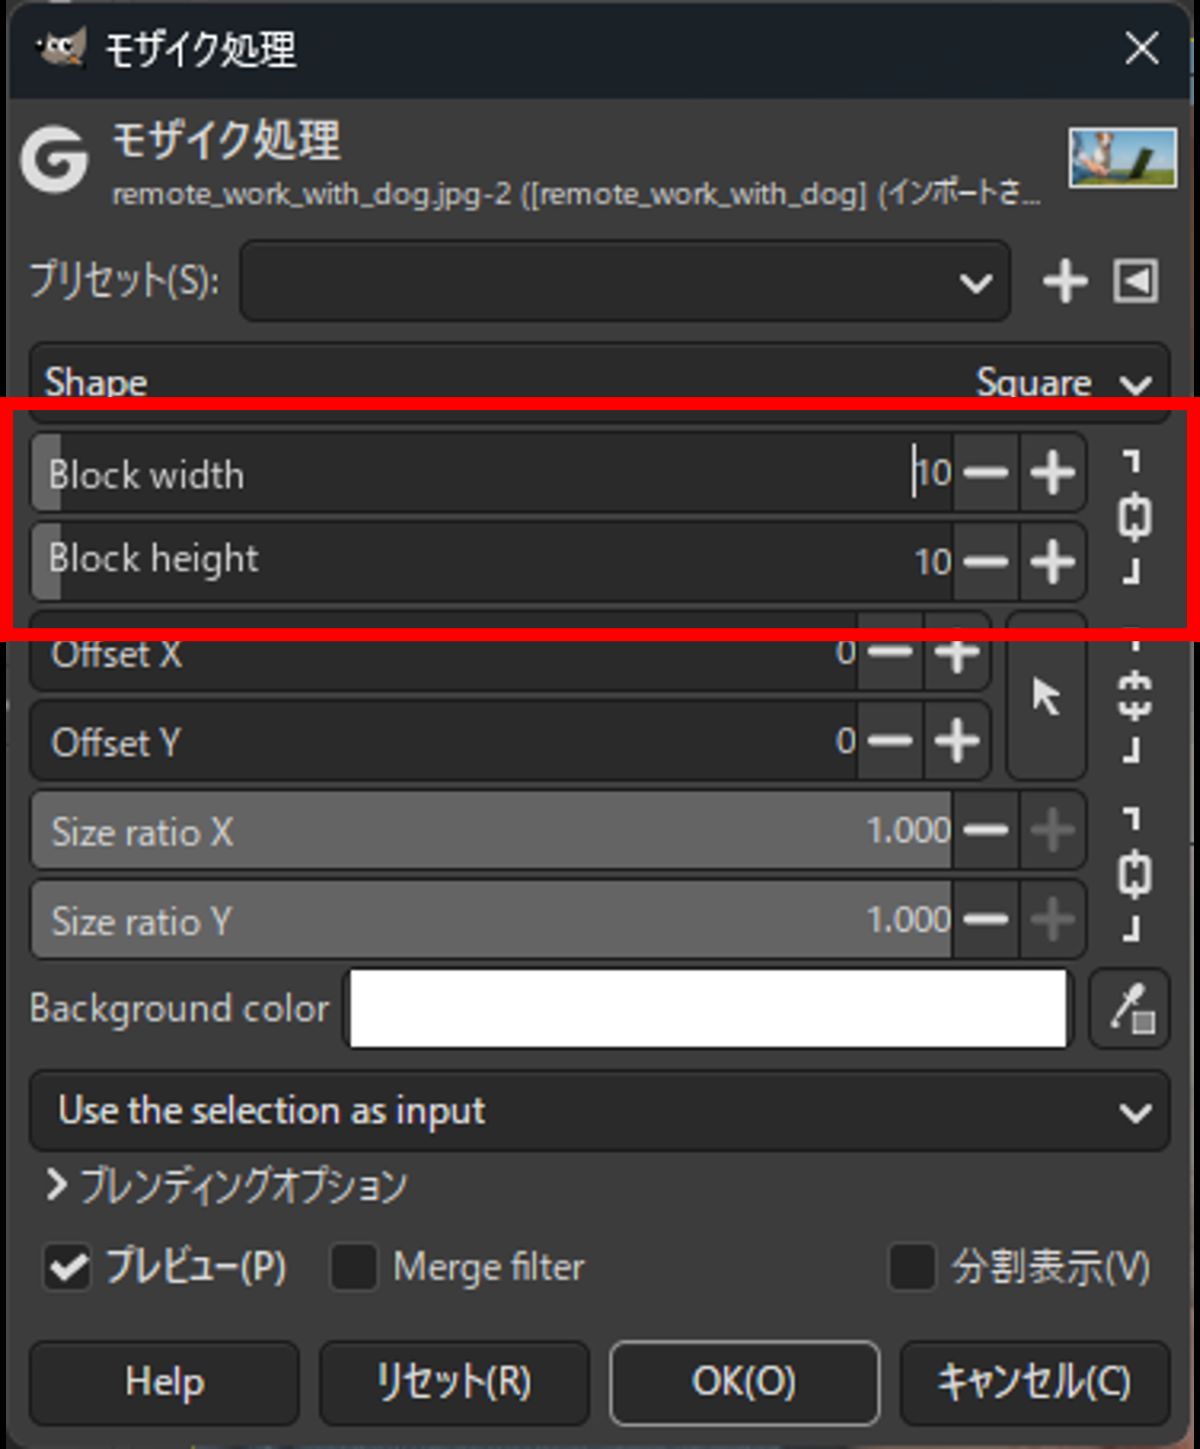Disable the プレビュー(P) checkbox

(68, 1268)
